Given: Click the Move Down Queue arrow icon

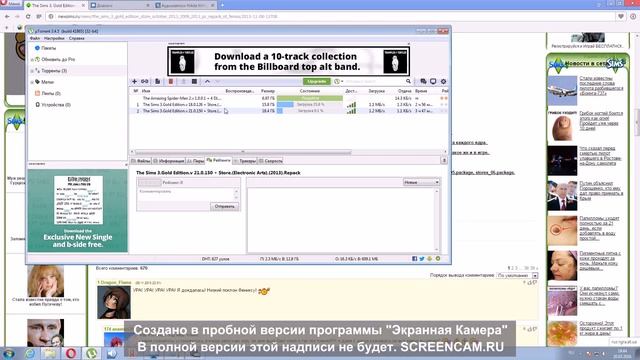Looking at the screenshot, I should click(x=218, y=82).
